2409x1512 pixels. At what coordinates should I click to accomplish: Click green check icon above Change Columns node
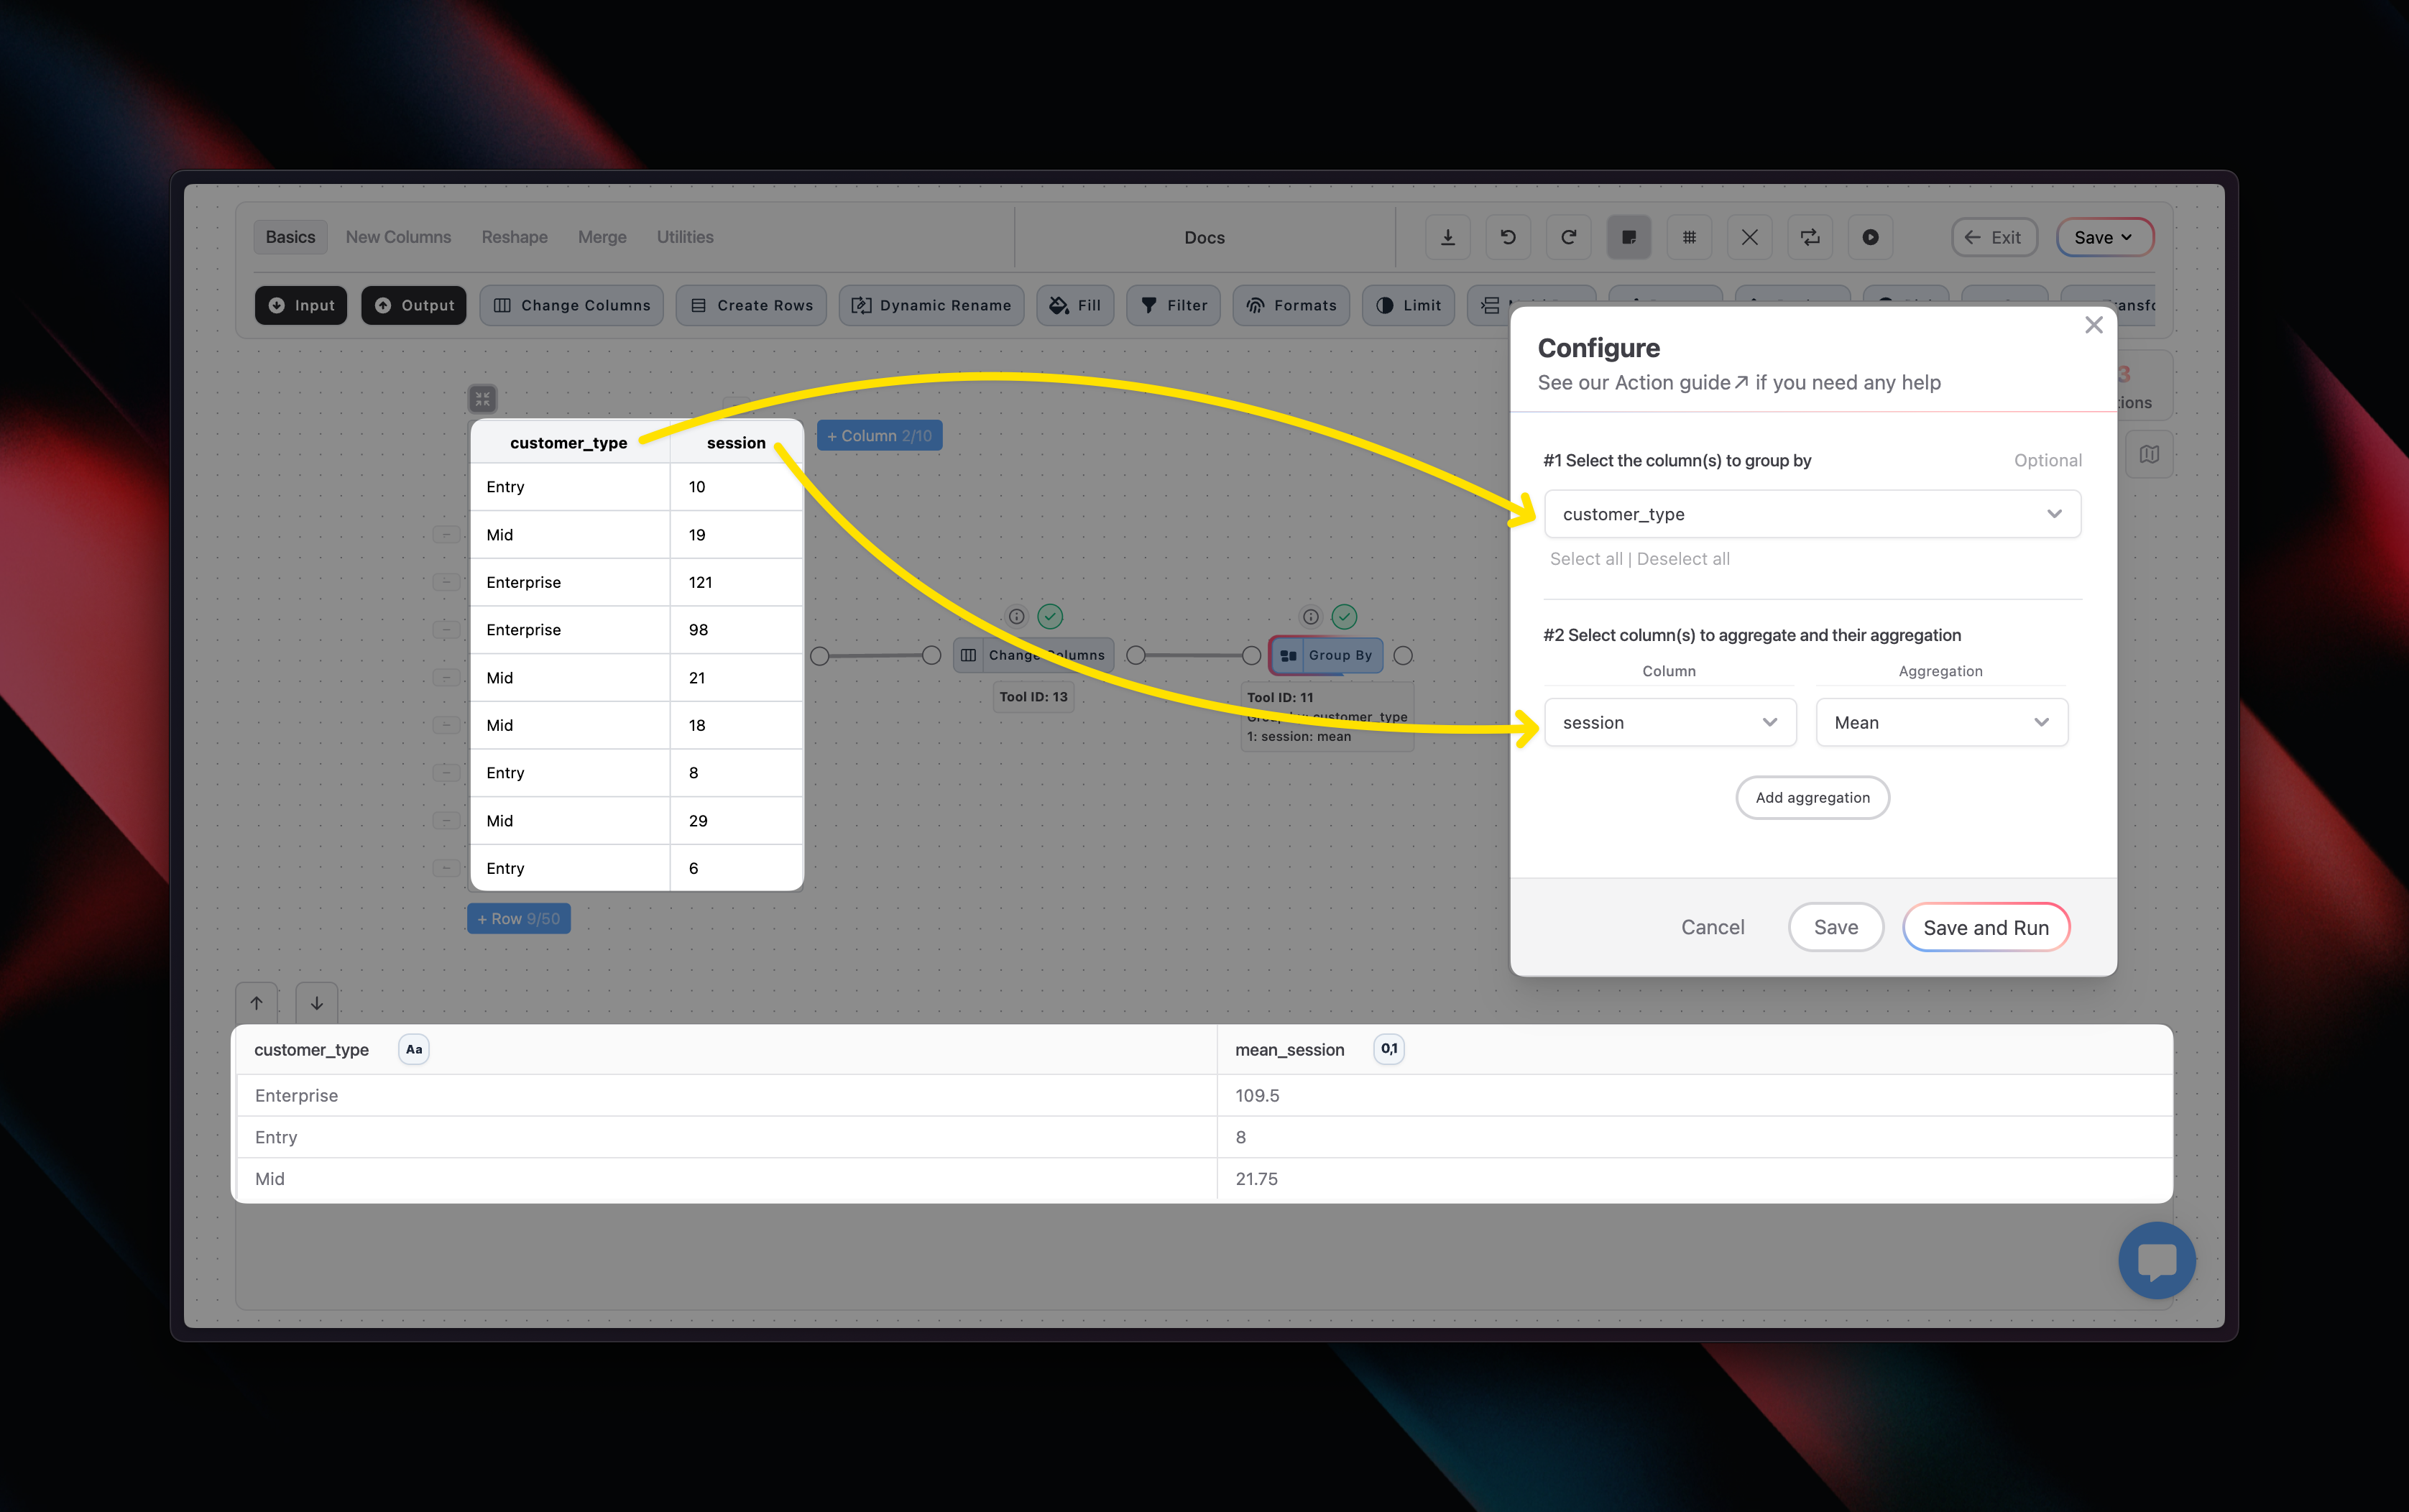[x=1050, y=616]
